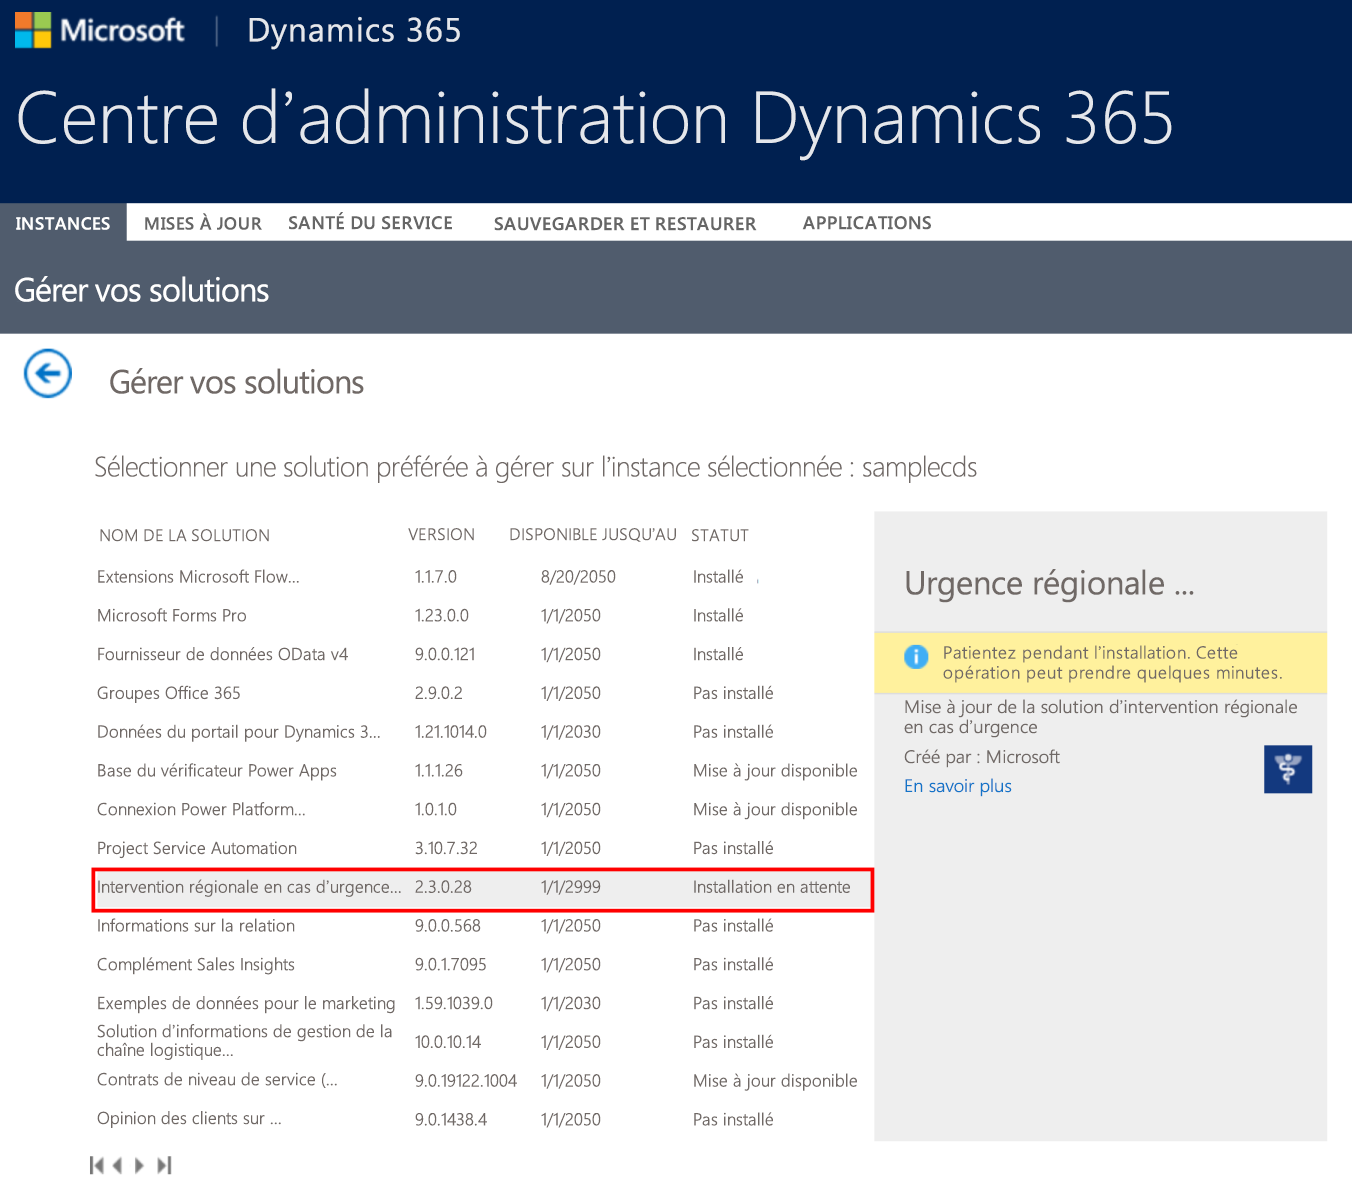Select Base du vérificateur Power Apps
The width and height of the screenshot is (1352, 1193).
point(483,771)
